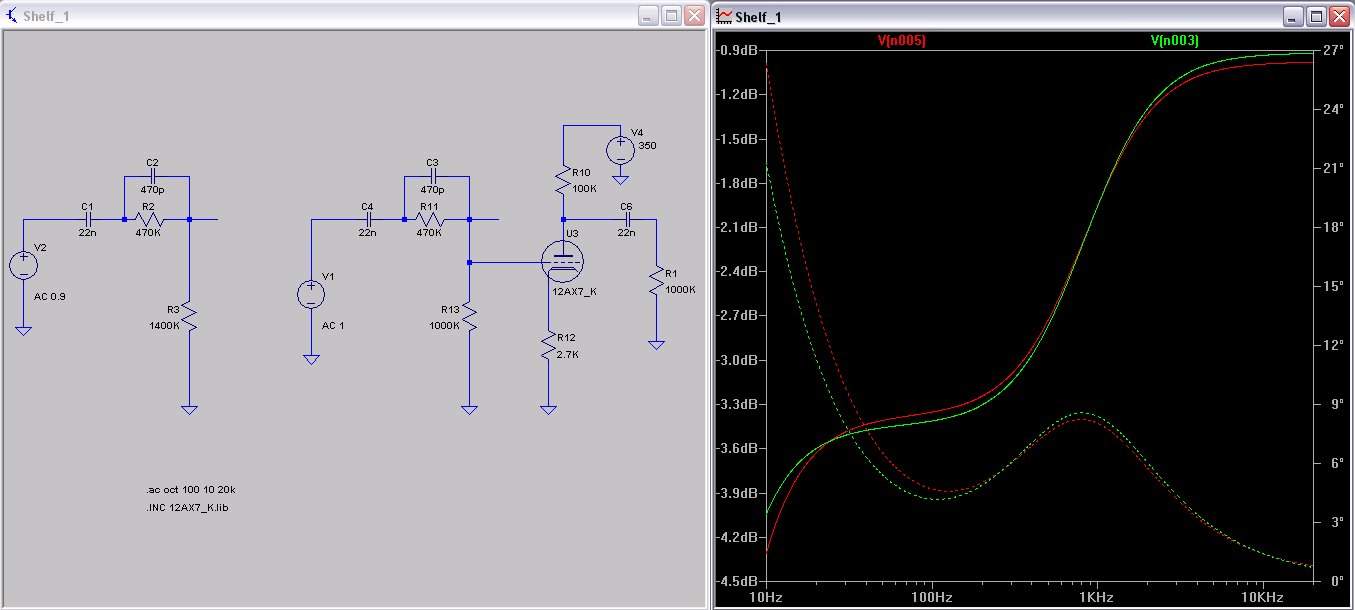The height and width of the screenshot is (610, 1355).
Task: Open waveform window system menu icon
Action: pos(723,16)
